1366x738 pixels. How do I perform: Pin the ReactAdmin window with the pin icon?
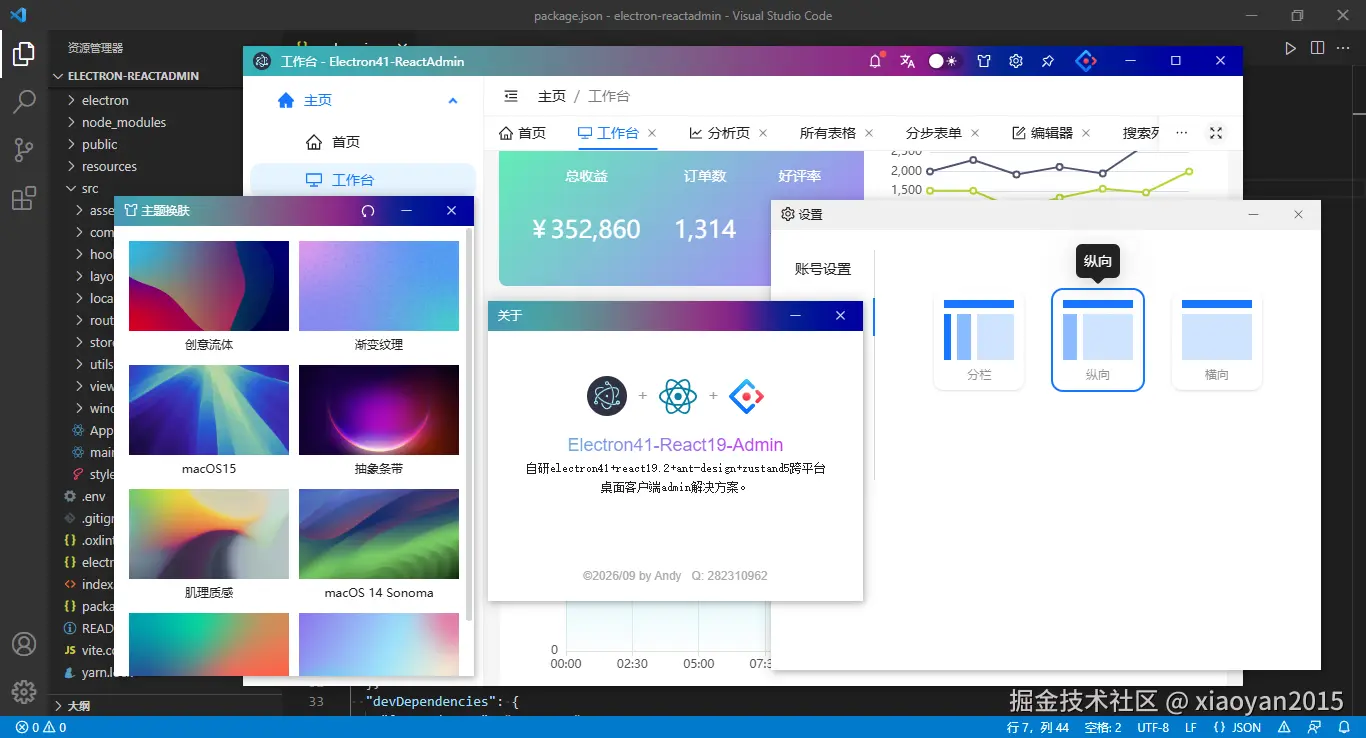tap(1048, 61)
